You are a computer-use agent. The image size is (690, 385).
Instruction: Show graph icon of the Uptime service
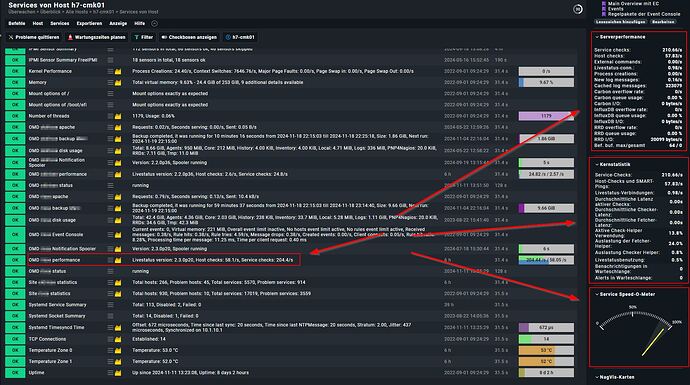pyautogui.click(x=118, y=373)
